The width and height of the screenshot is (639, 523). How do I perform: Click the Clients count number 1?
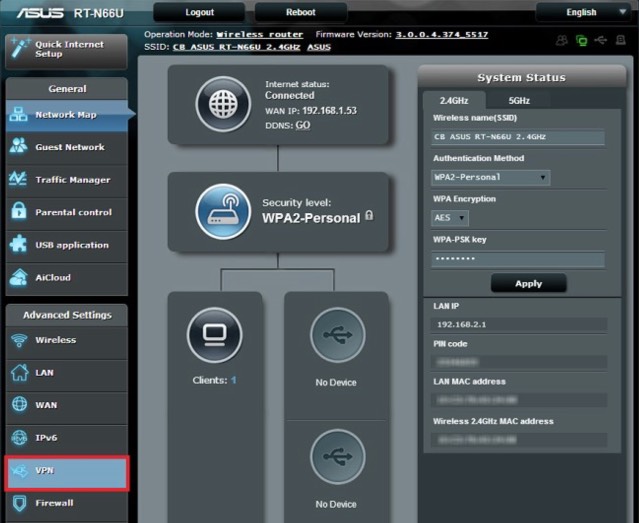tap(234, 380)
